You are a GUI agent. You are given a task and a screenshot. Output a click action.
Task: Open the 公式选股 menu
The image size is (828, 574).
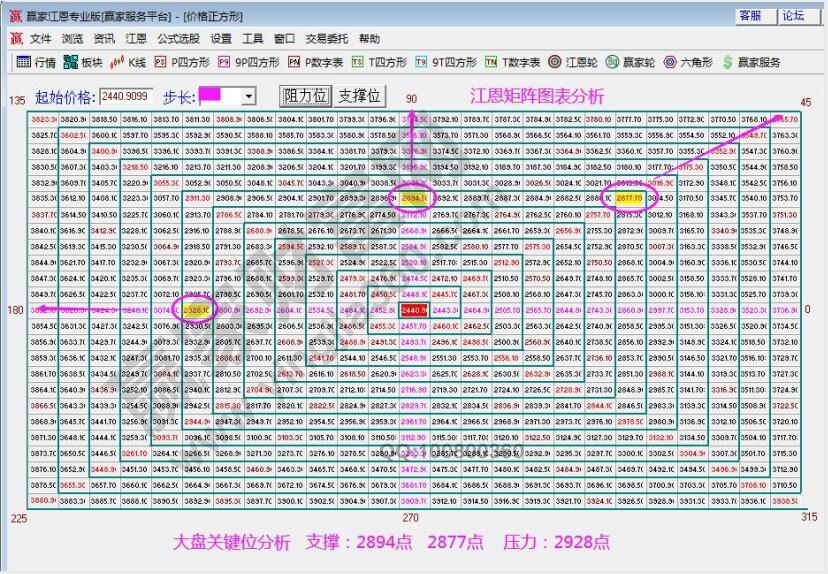pos(178,39)
